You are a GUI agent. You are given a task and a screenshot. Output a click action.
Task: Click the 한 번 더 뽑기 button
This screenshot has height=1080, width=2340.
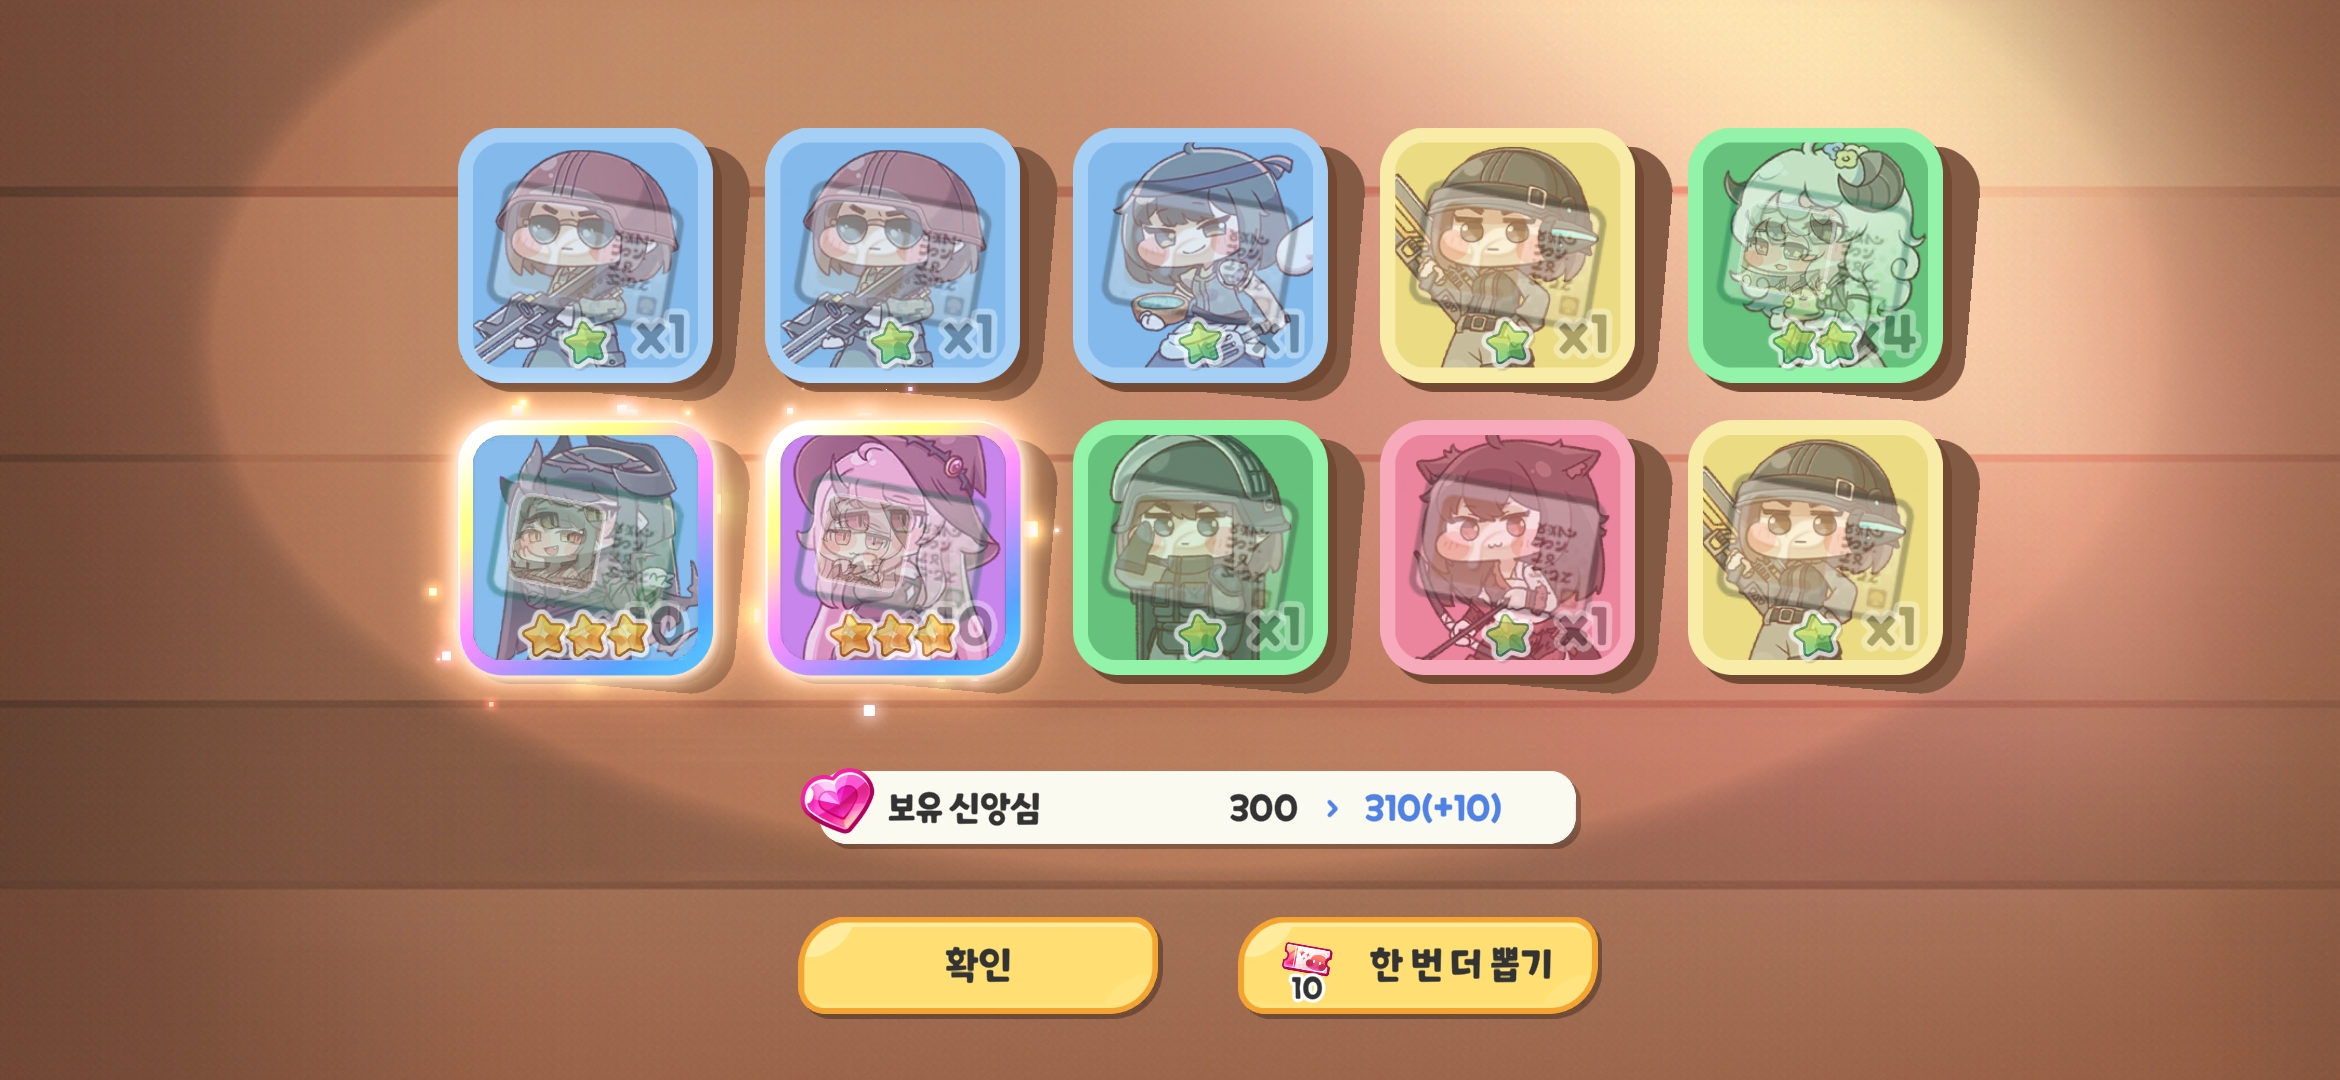[1418, 965]
